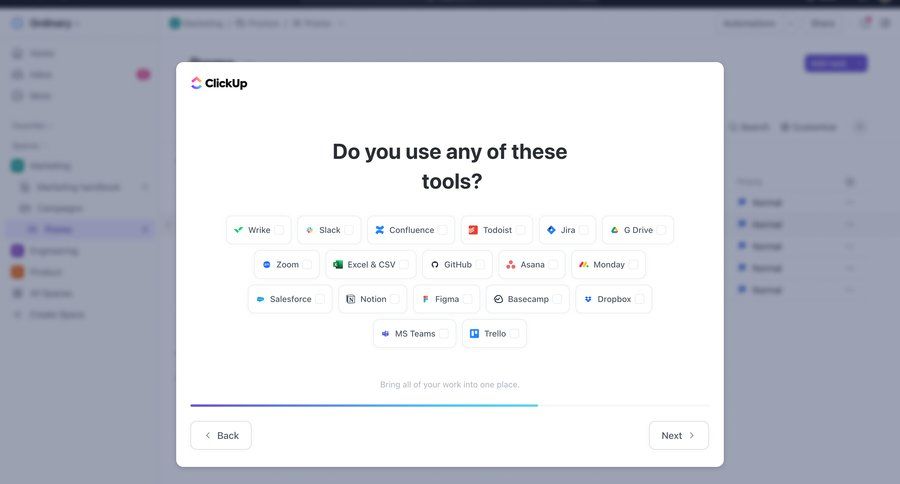The image size is (900, 484).
Task: Click the Confluence logo icon
Action: 379,230
